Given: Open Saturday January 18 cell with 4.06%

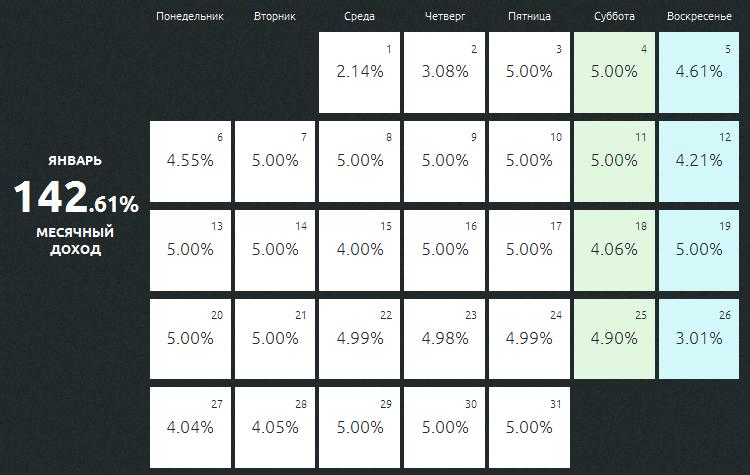Looking at the screenshot, I should tap(614, 250).
